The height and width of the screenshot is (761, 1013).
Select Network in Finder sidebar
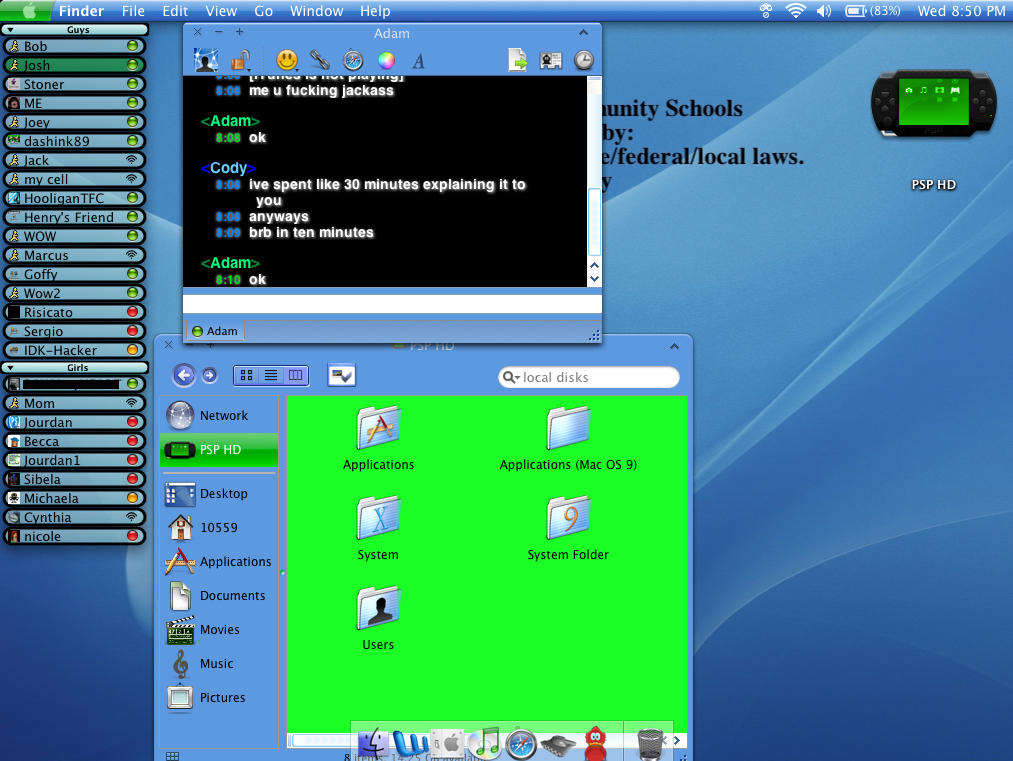[219, 415]
